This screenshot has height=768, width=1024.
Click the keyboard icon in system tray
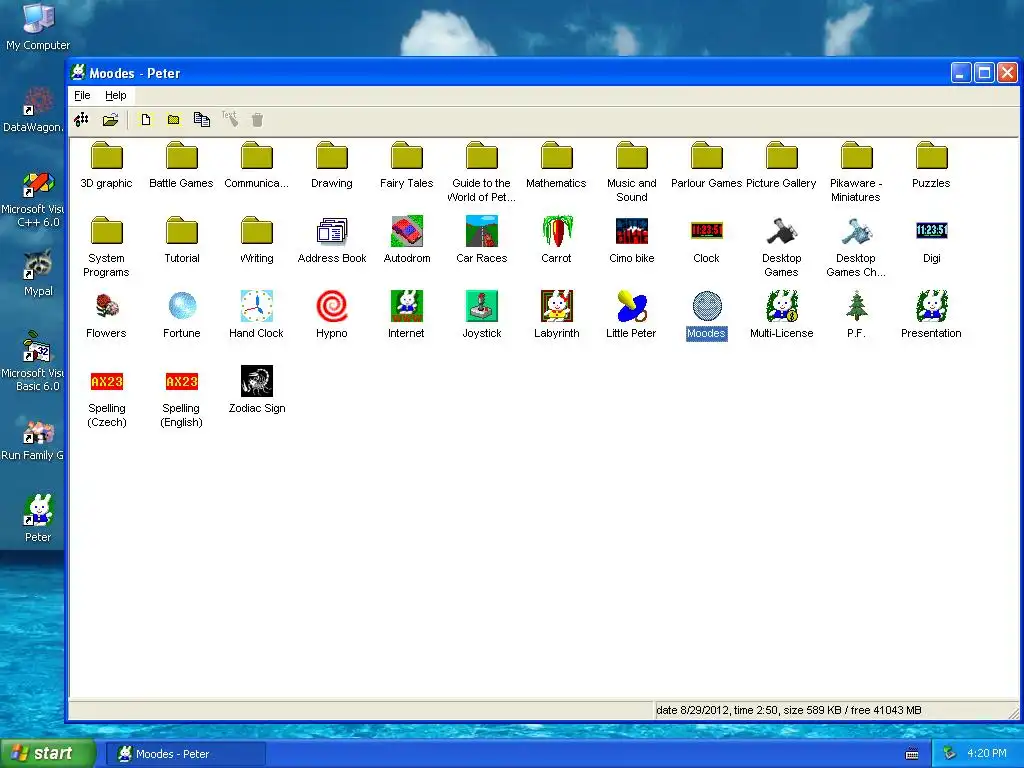pos(912,754)
